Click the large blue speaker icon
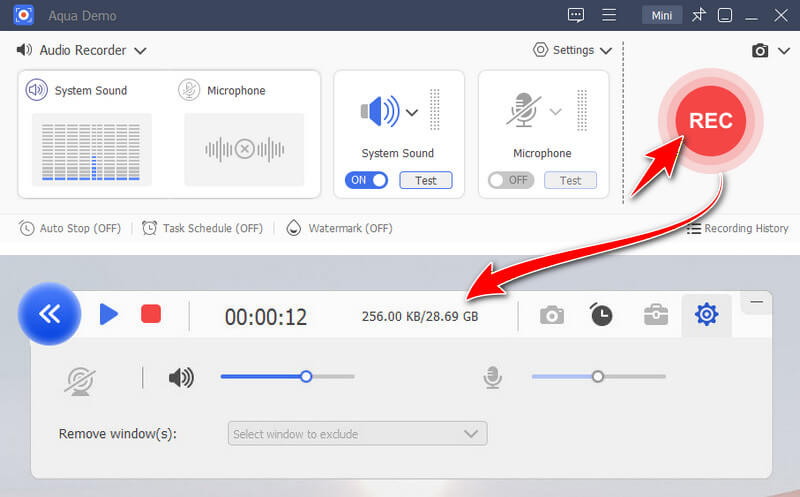Viewport: 800px width, 497px height. pos(380,111)
